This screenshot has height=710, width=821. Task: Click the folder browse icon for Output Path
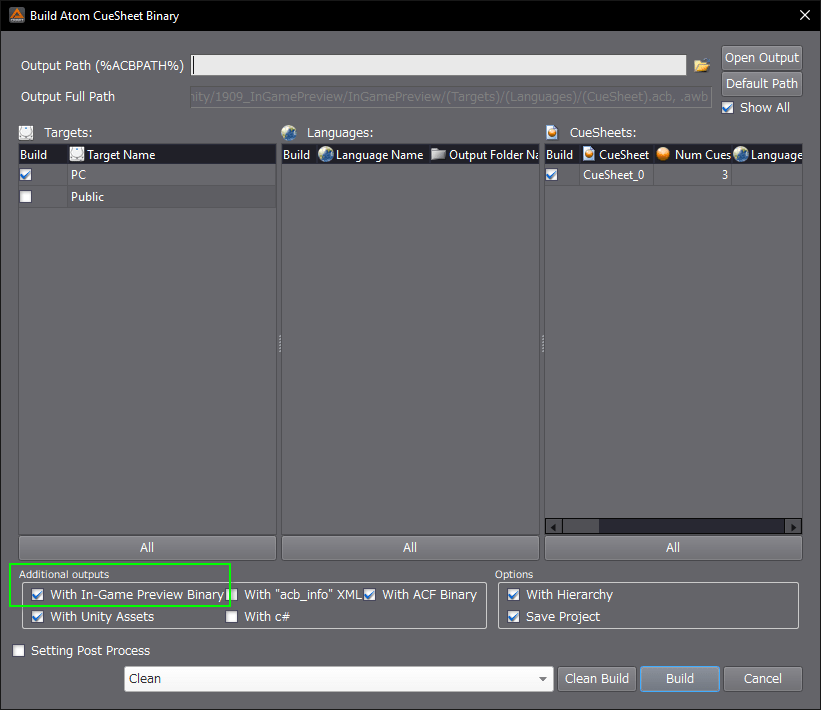(x=701, y=65)
